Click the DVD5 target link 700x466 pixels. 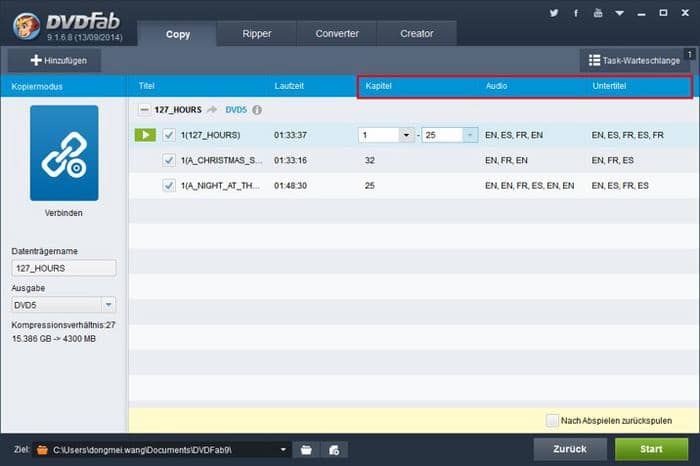(x=236, y=110)
